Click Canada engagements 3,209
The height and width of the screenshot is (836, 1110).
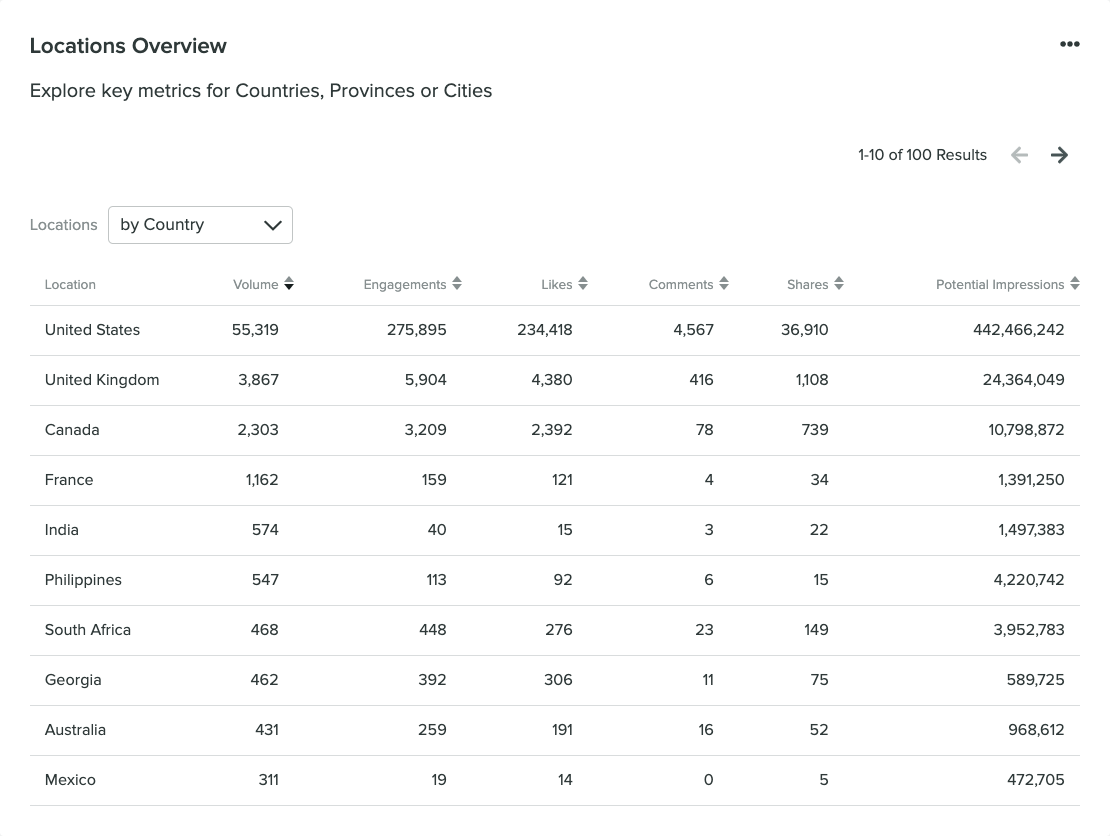tap(425, 430)
